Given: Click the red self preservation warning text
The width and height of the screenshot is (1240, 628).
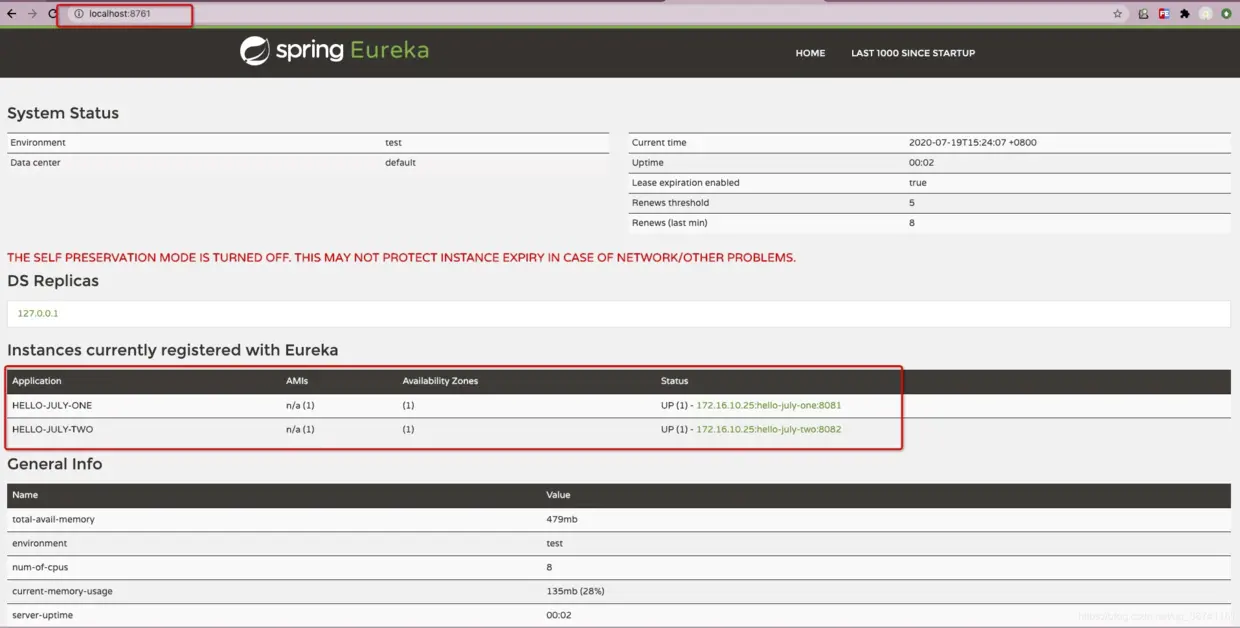Looking at the screenshot, I should 401,257.
